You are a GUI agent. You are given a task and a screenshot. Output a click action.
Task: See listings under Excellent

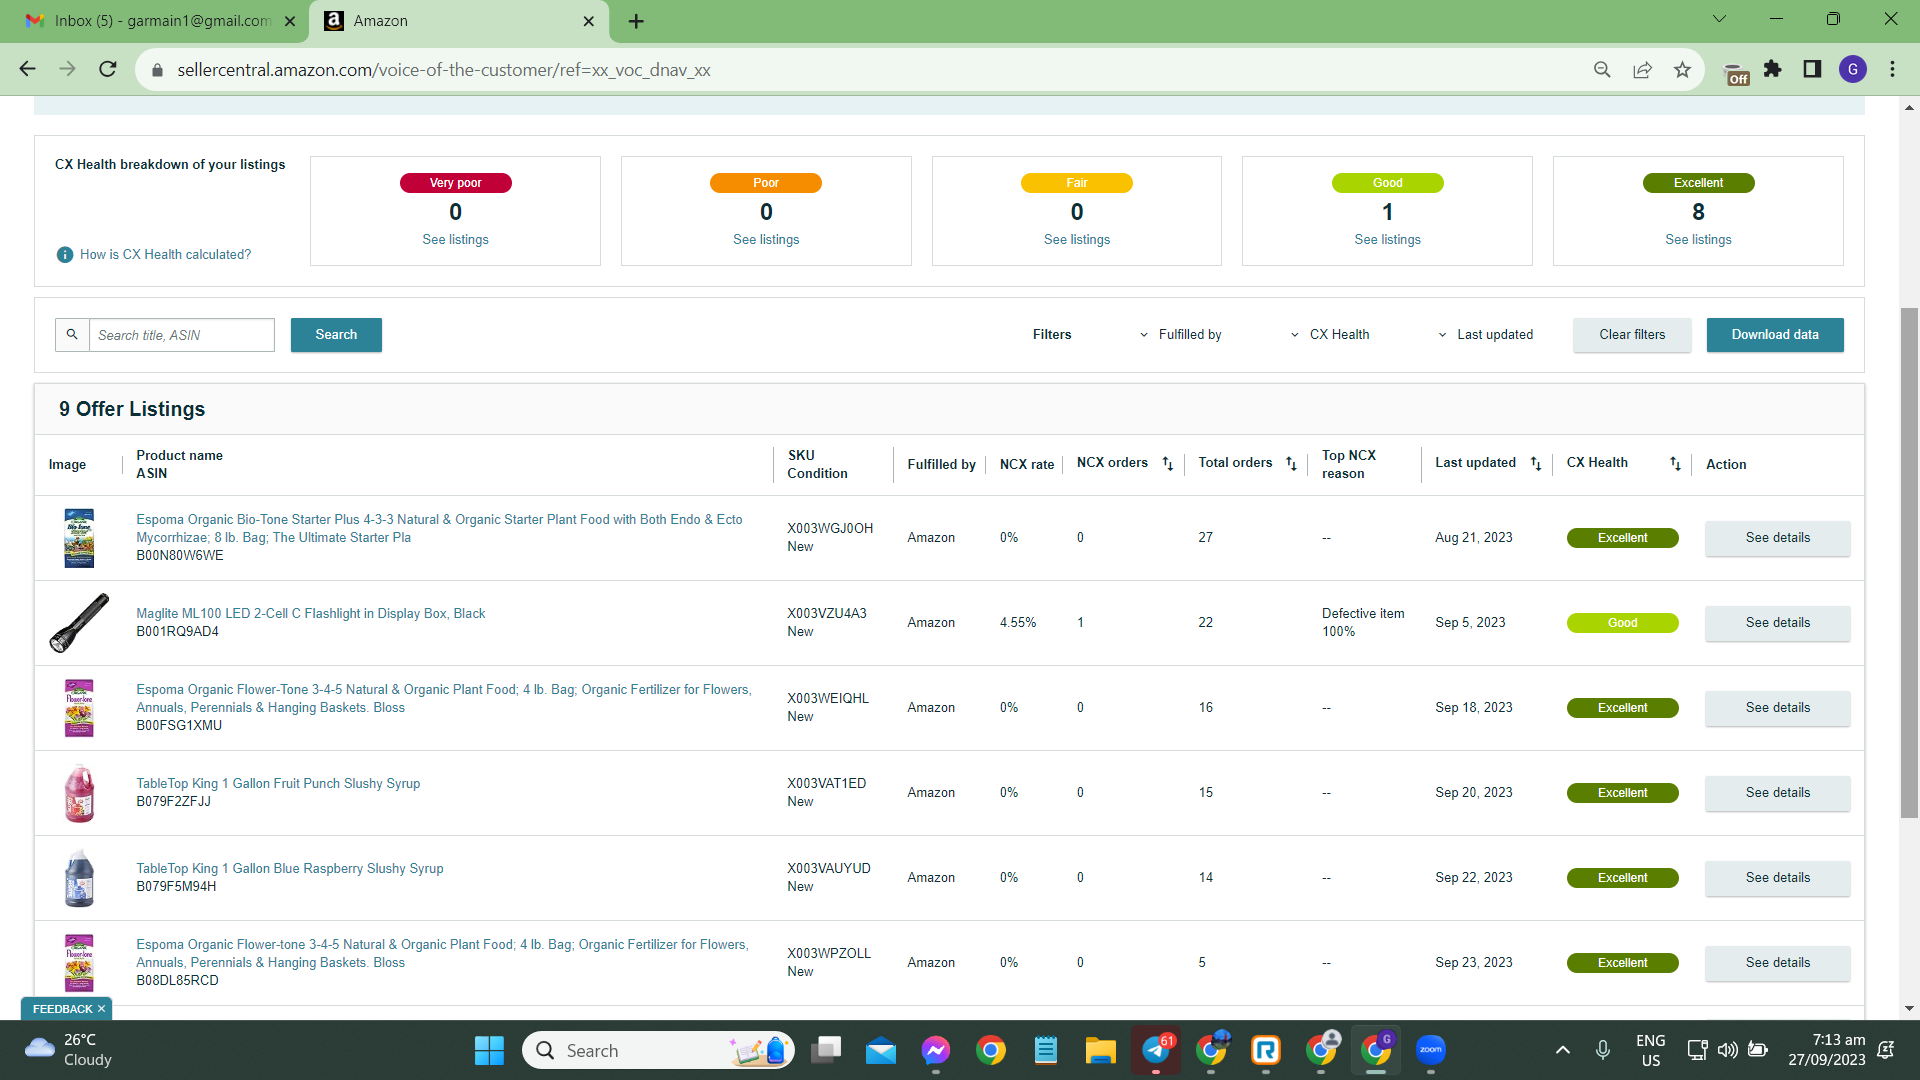click(1698, 240)
